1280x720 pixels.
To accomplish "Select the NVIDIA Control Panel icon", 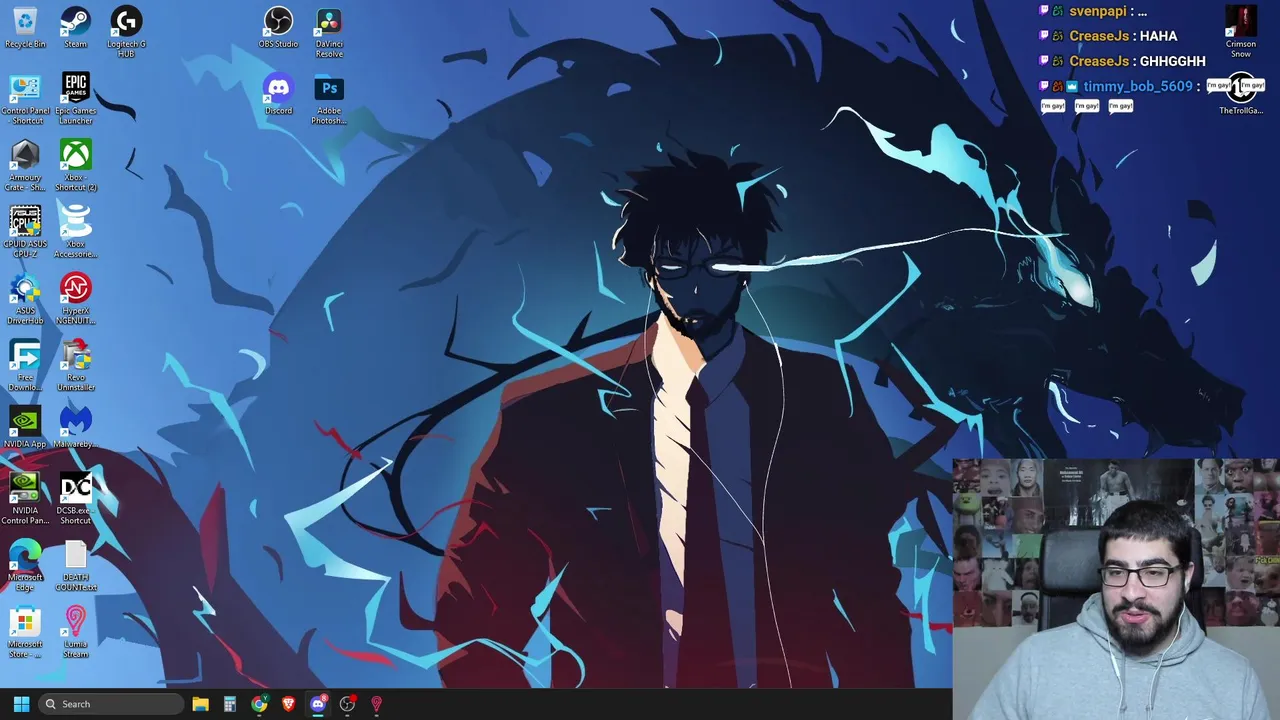I will click(25, 499).
